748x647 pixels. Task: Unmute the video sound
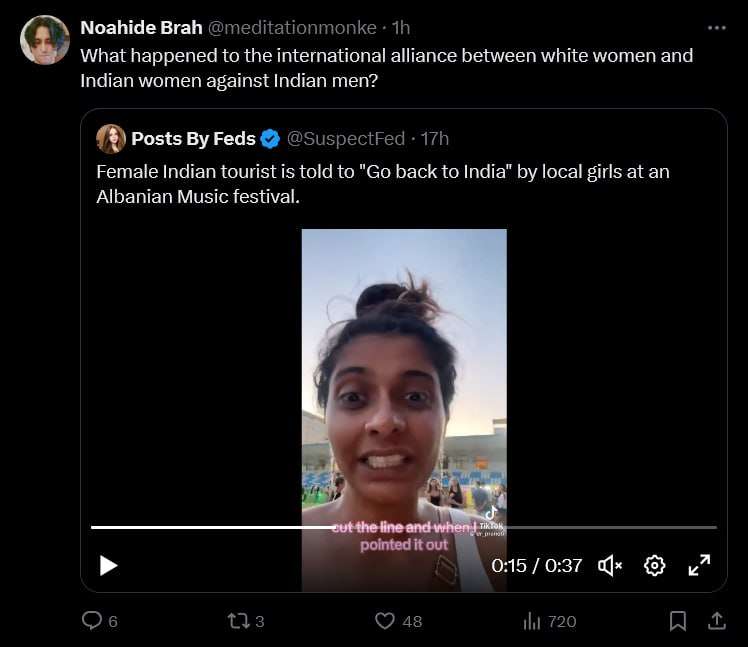point(610,565)
